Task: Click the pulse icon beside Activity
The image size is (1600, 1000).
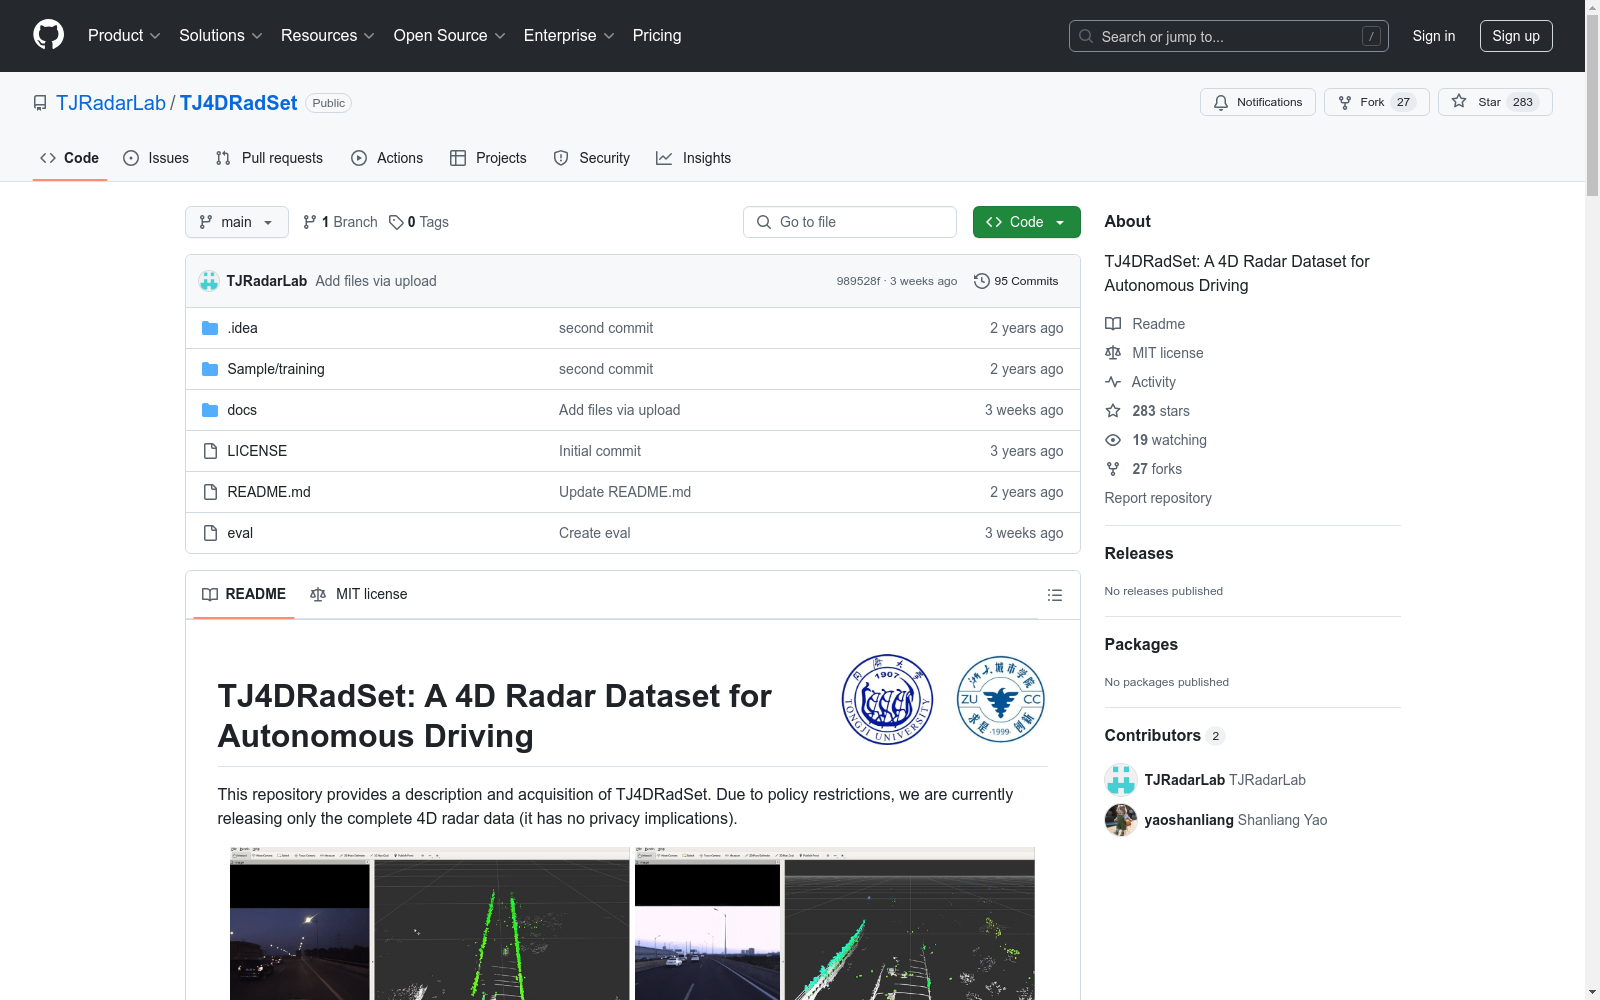Action: pos(1113,382)
